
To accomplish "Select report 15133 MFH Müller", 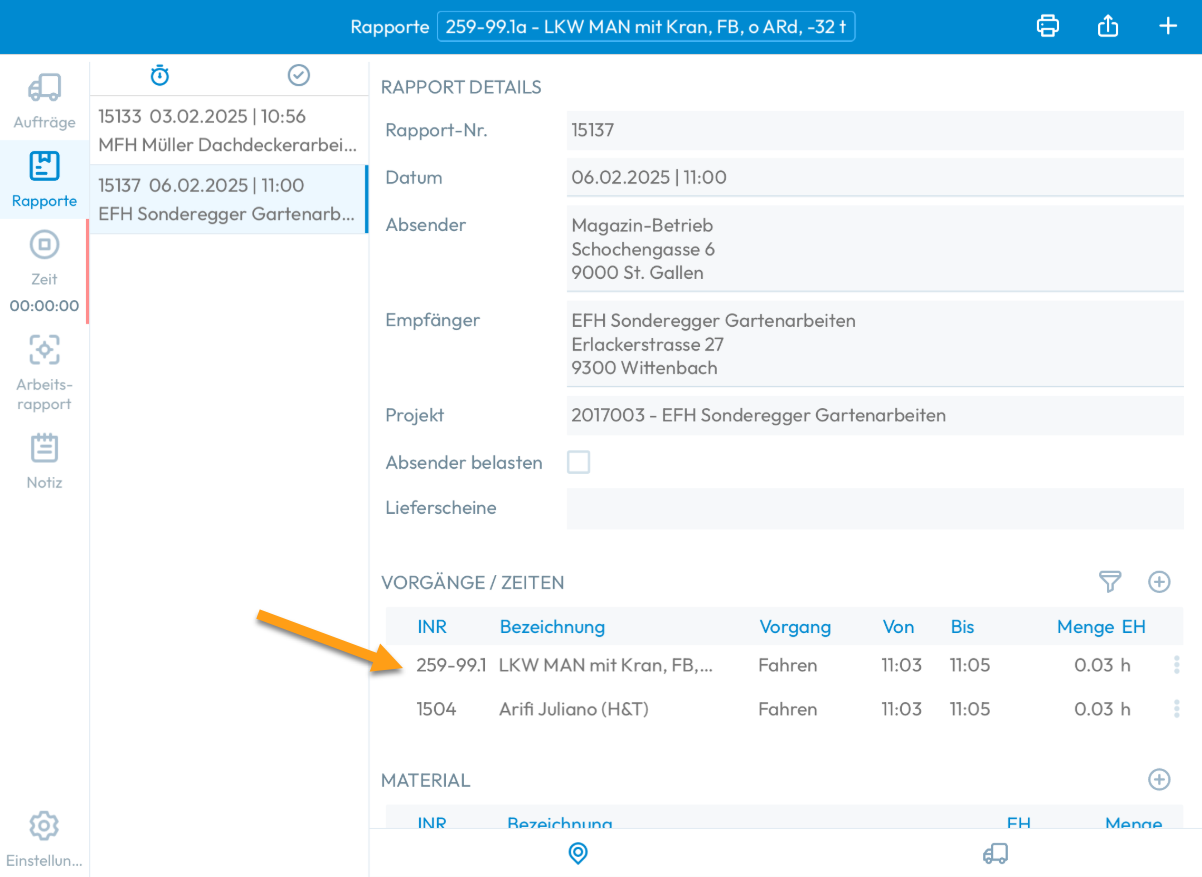I will 228,131.
